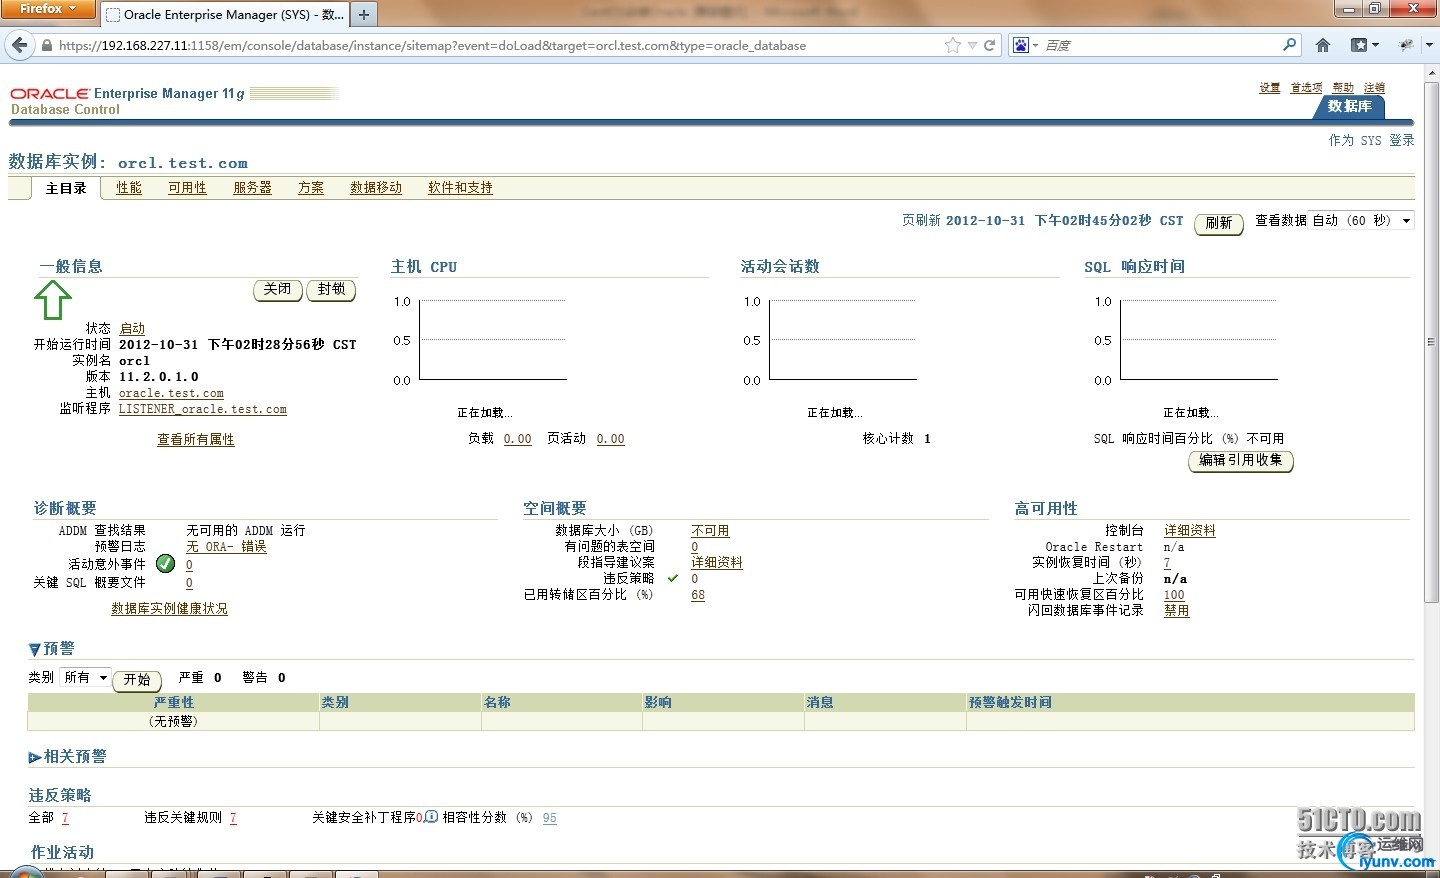Image resolution: width=1440 pixels, height=878 pixels.
Task: Open the Baidu search engine icon
Action: coord(1021,45)
